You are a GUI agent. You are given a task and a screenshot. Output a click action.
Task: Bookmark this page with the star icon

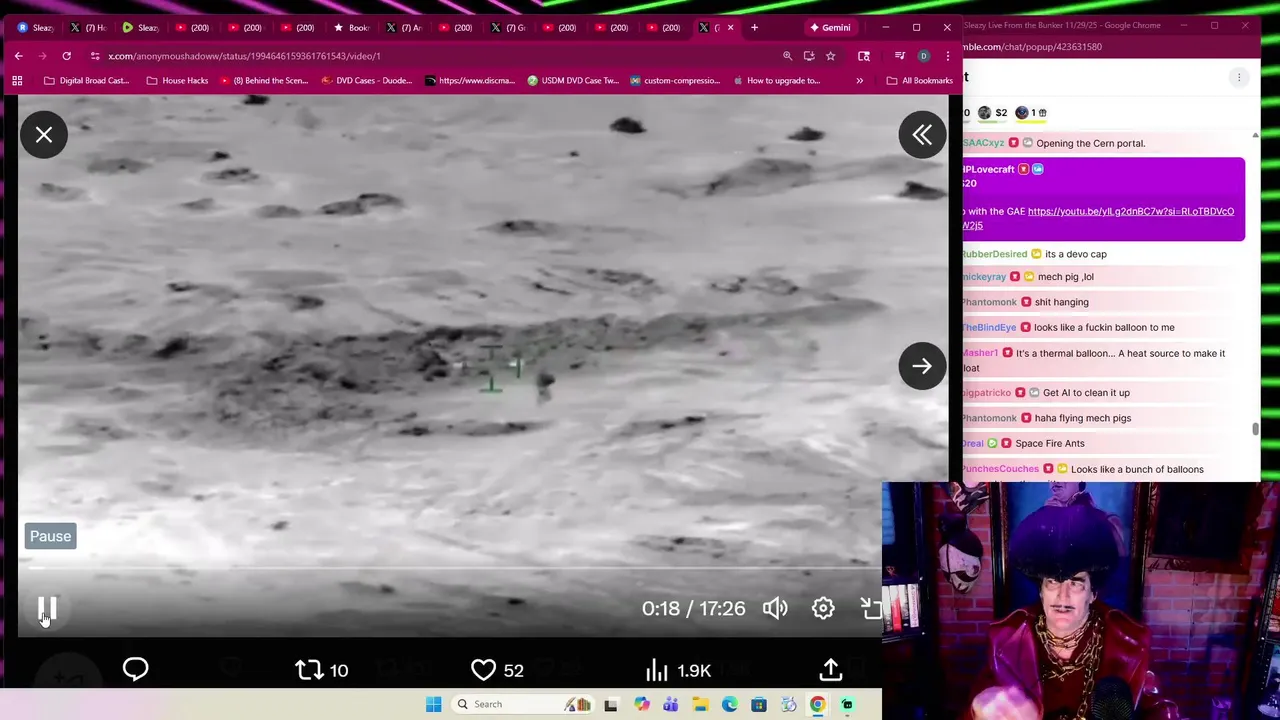point(830,56)
